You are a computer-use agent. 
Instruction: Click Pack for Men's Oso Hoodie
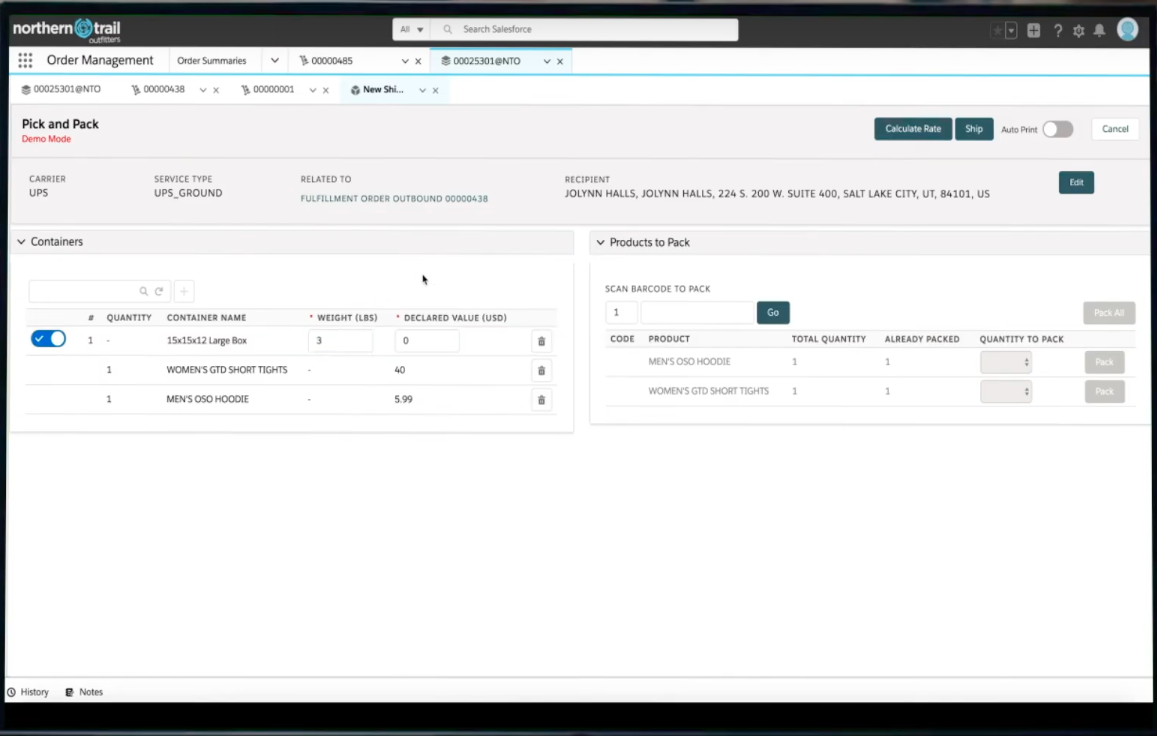pyautogui.click(x=1105, y=362)
